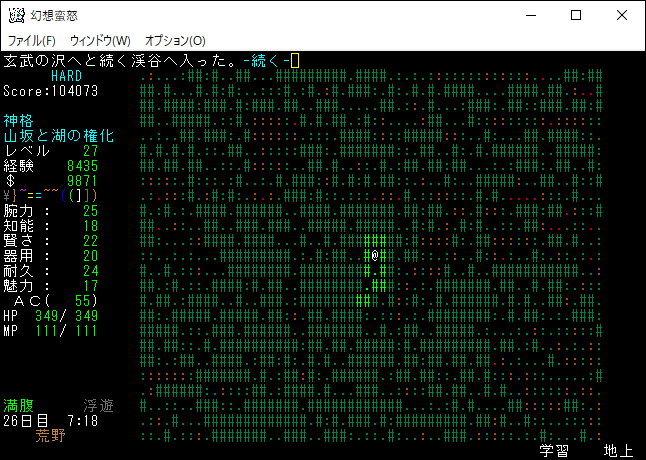Screen dimensions: 646x460
Task: Open the ウィンドウ(W) menu
Action: coord(100,40)
